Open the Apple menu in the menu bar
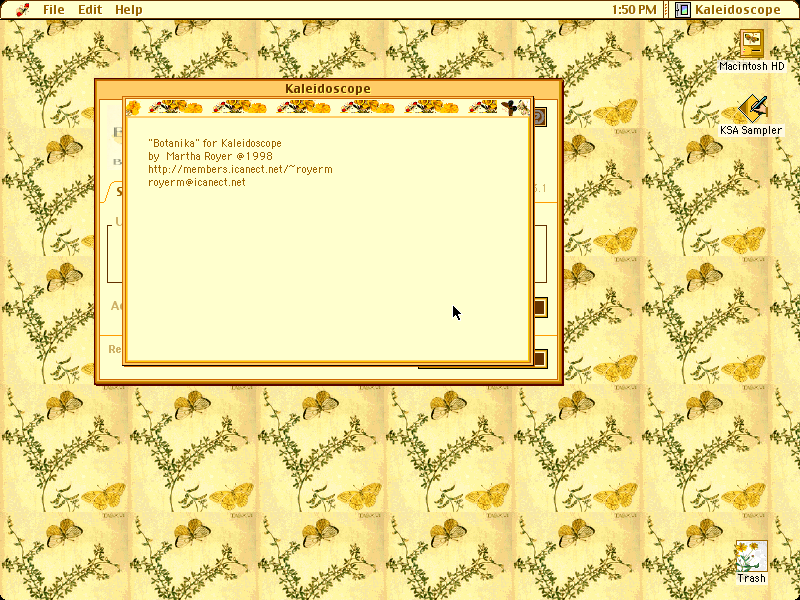 (22, 10)
